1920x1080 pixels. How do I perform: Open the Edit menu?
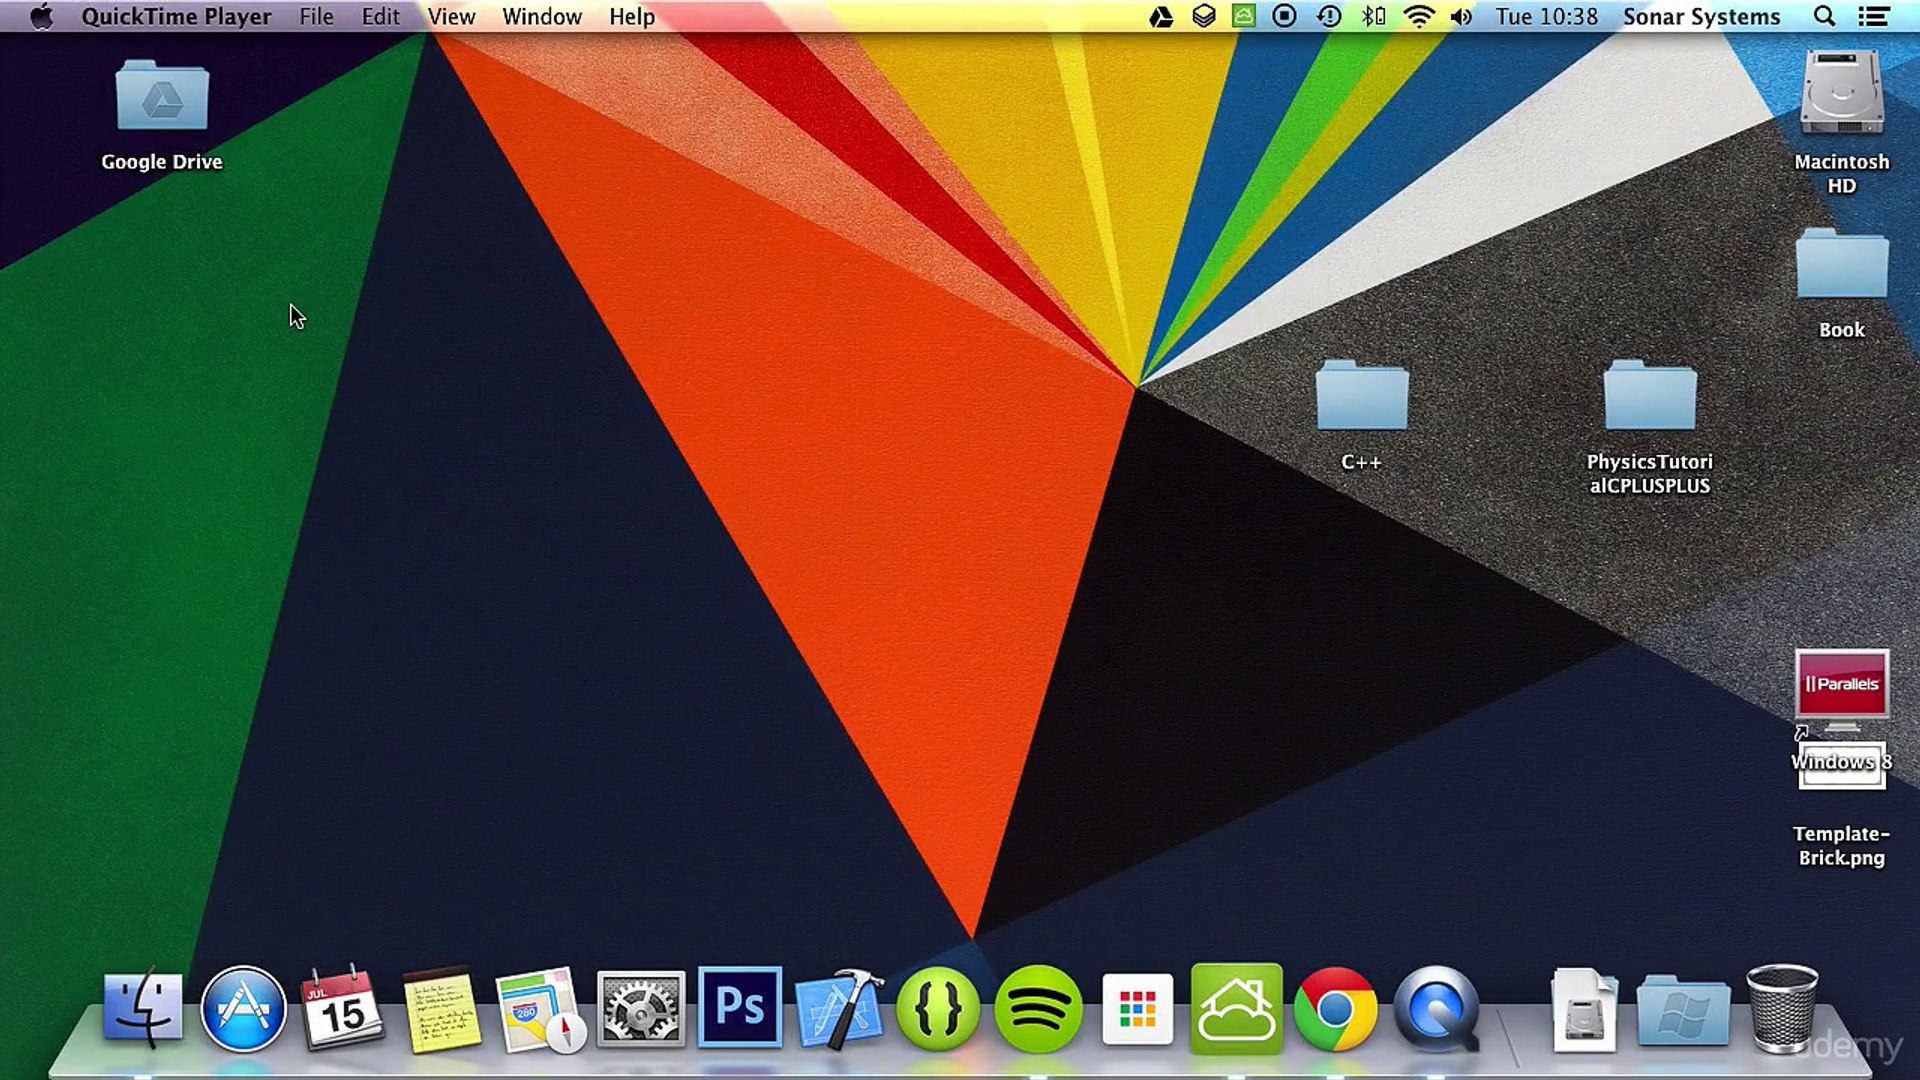point(380,17)
